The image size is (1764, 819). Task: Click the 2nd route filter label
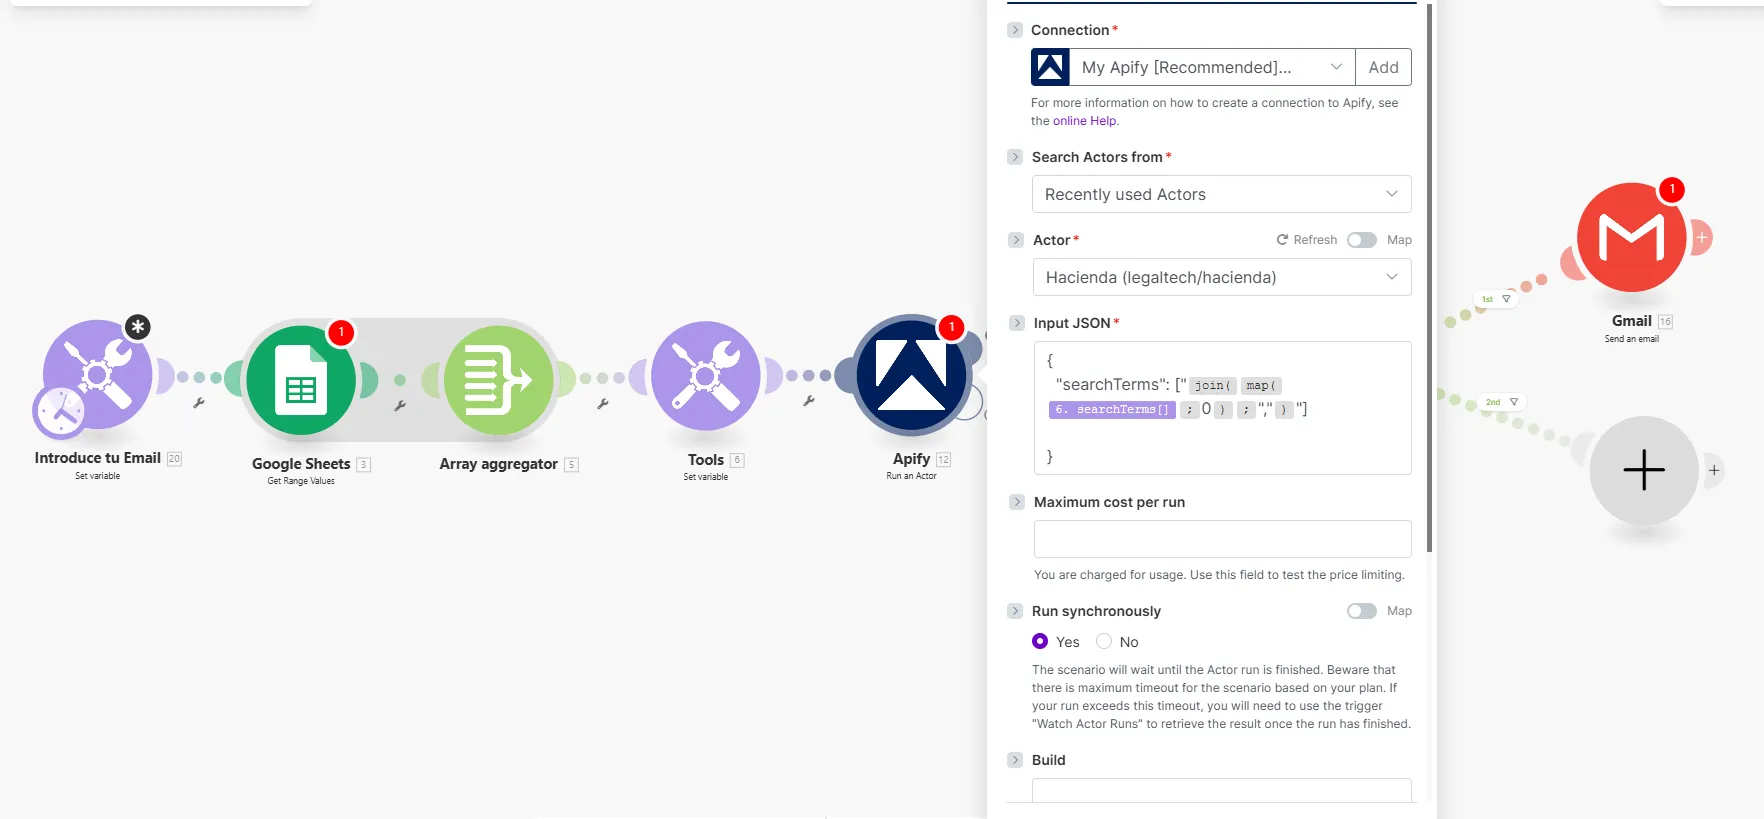[1502, 402]
